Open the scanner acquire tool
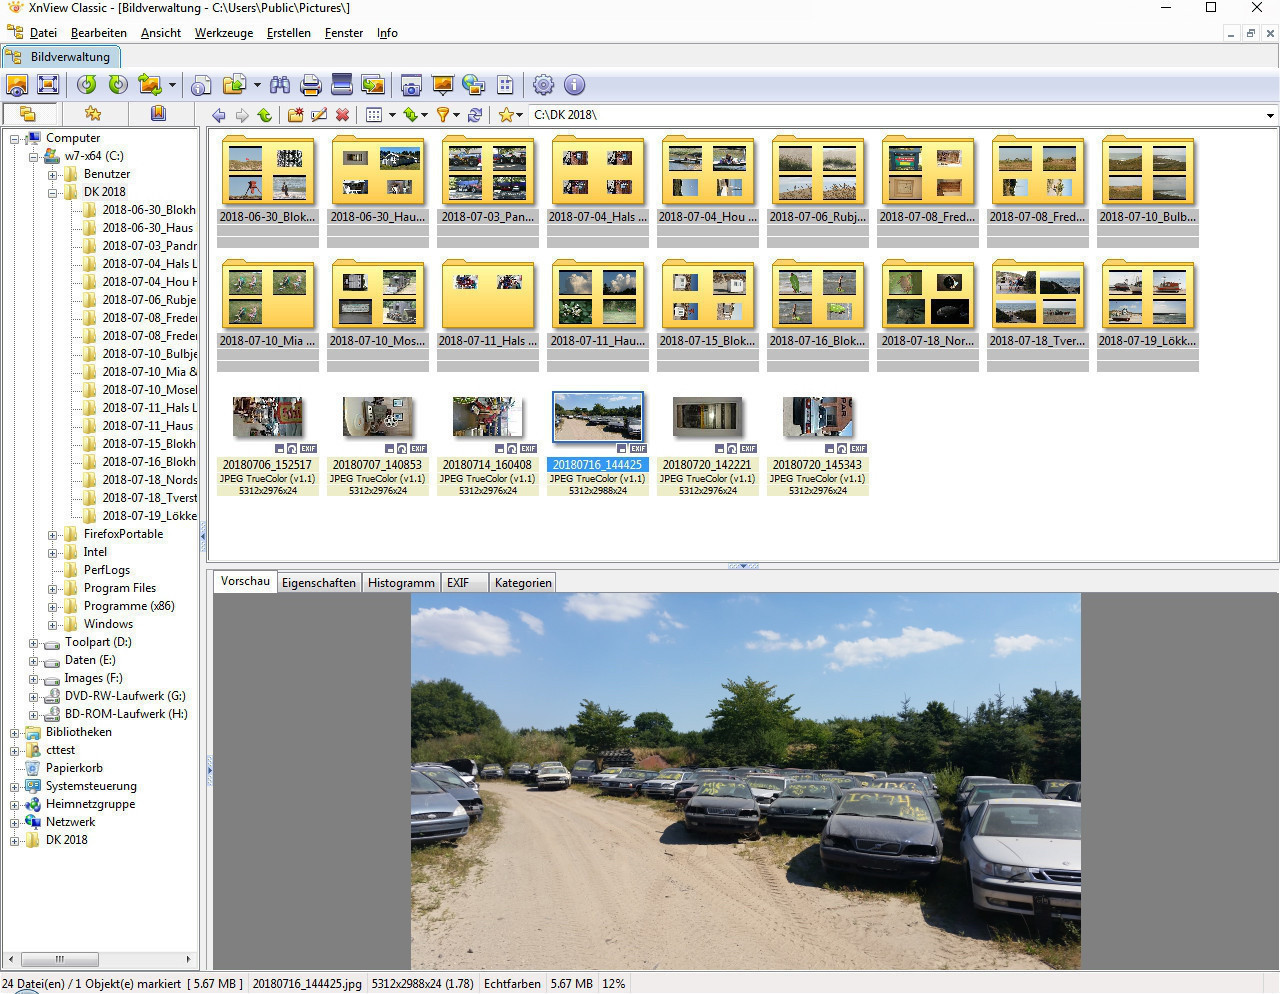 341,85
